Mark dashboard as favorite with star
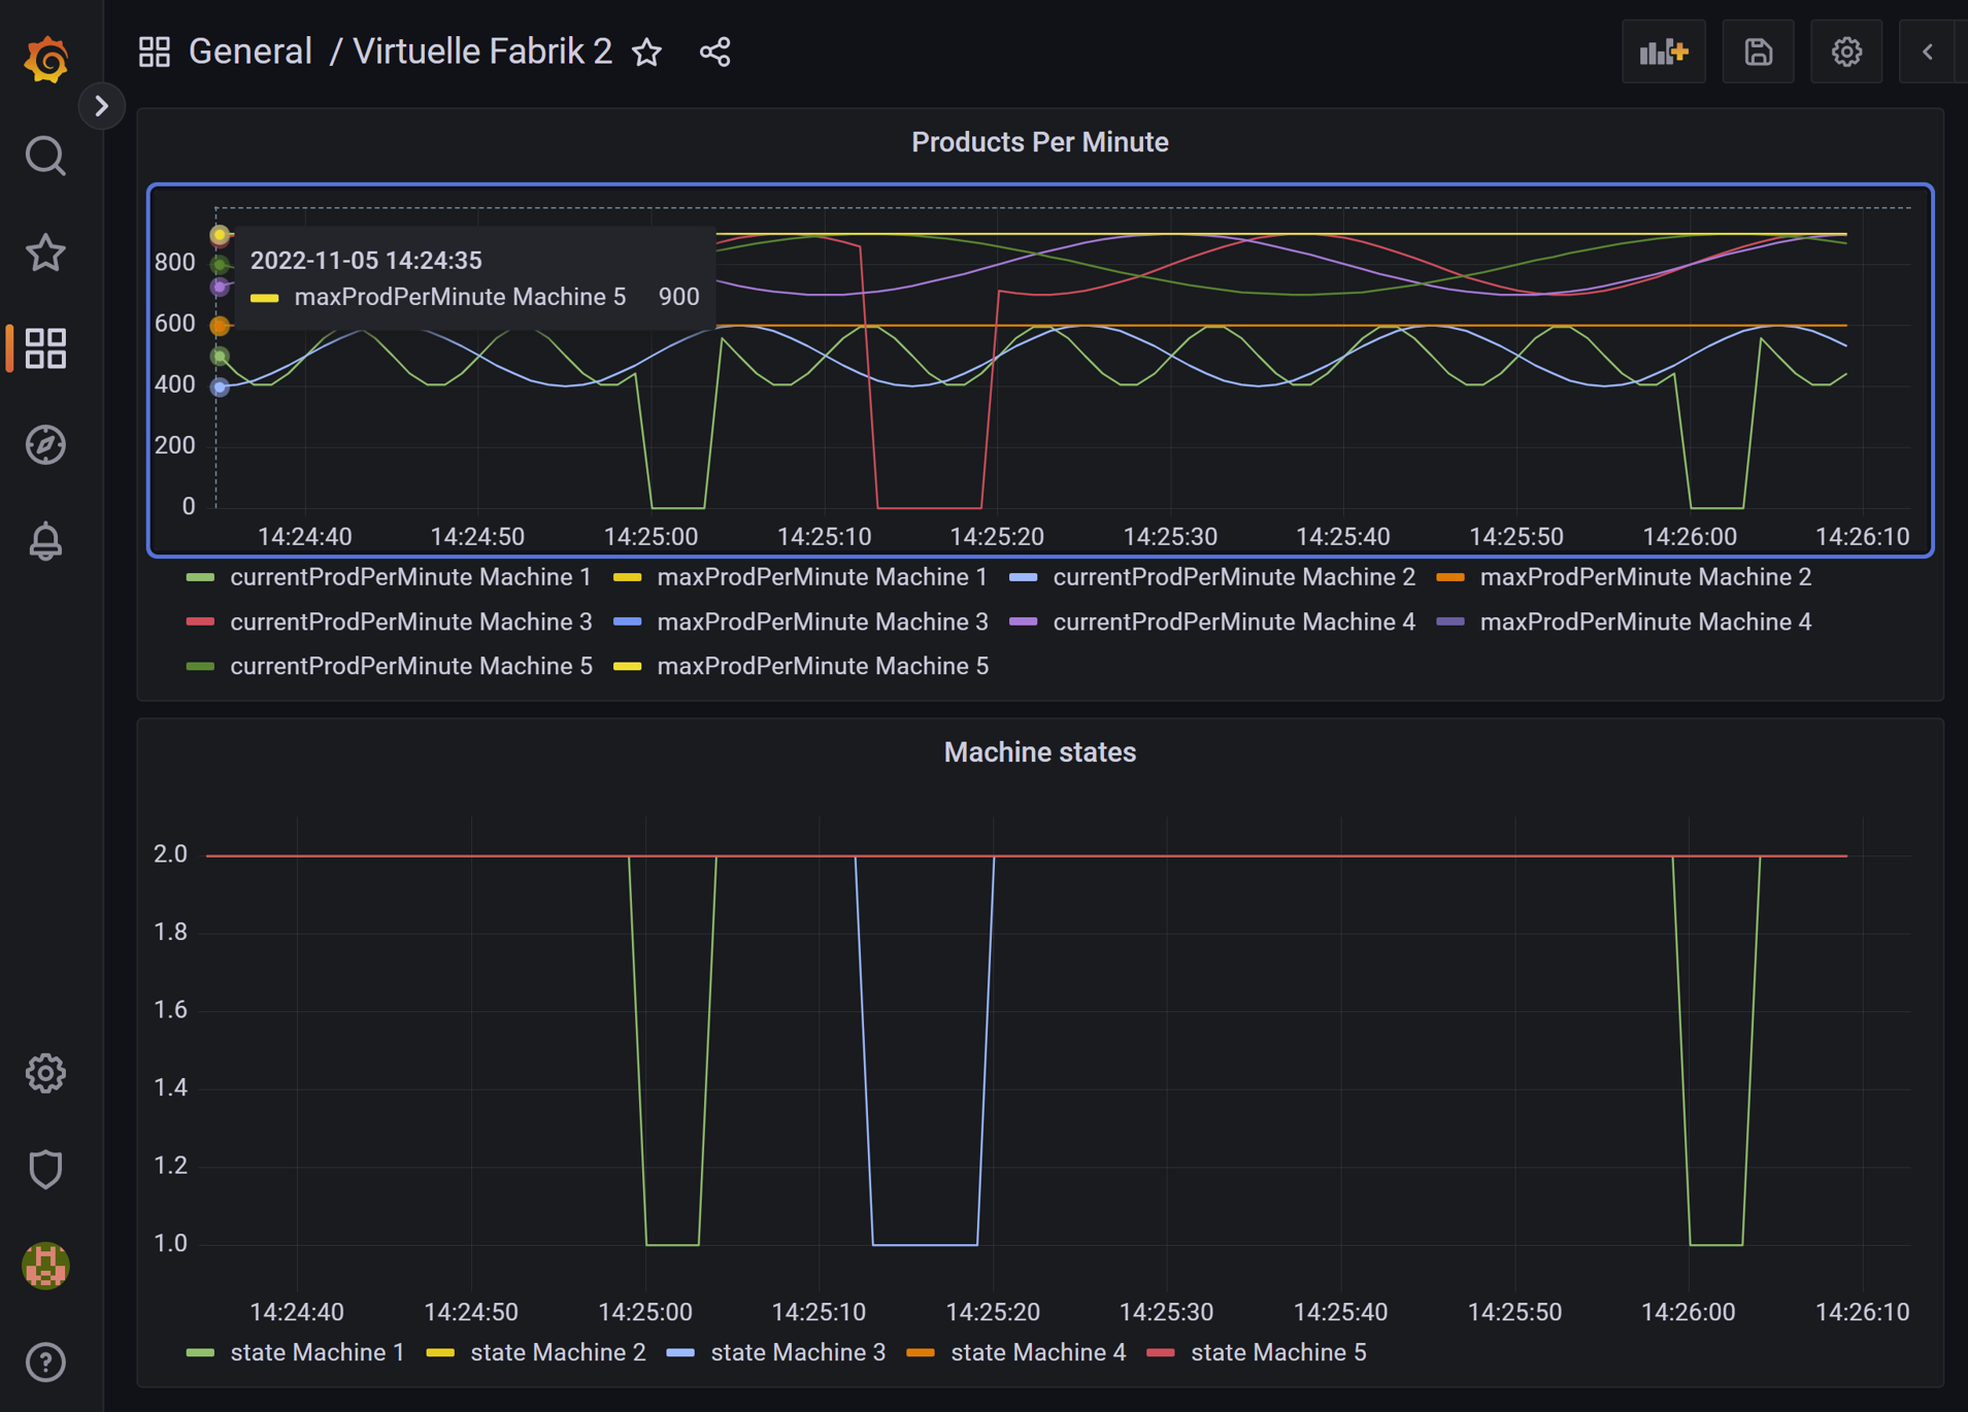The height and width of the screenshot is (1412, 1968). pyautogui.click(x=647, y=52)
